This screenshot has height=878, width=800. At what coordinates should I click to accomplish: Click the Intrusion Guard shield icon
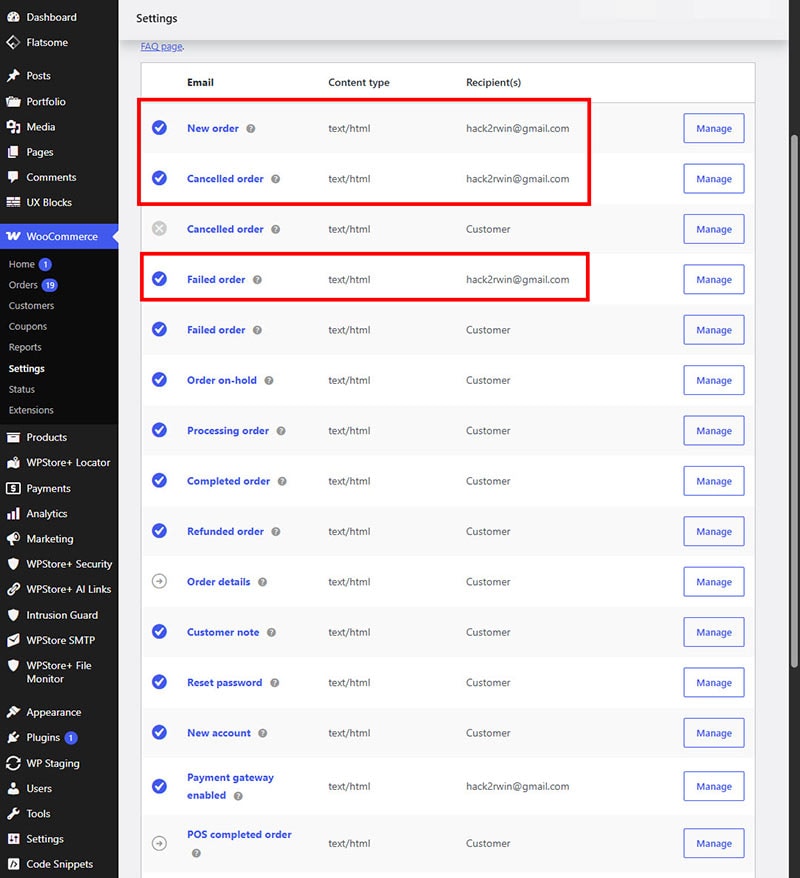(13, 615)
